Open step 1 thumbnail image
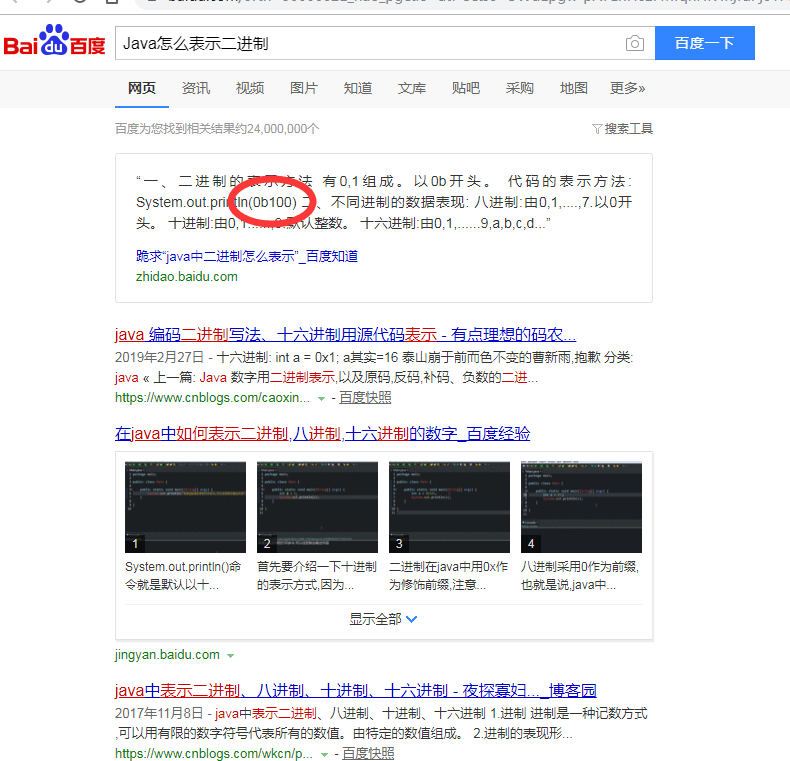Viewport: 790px width, 761px height. click(x=185, y=507)
